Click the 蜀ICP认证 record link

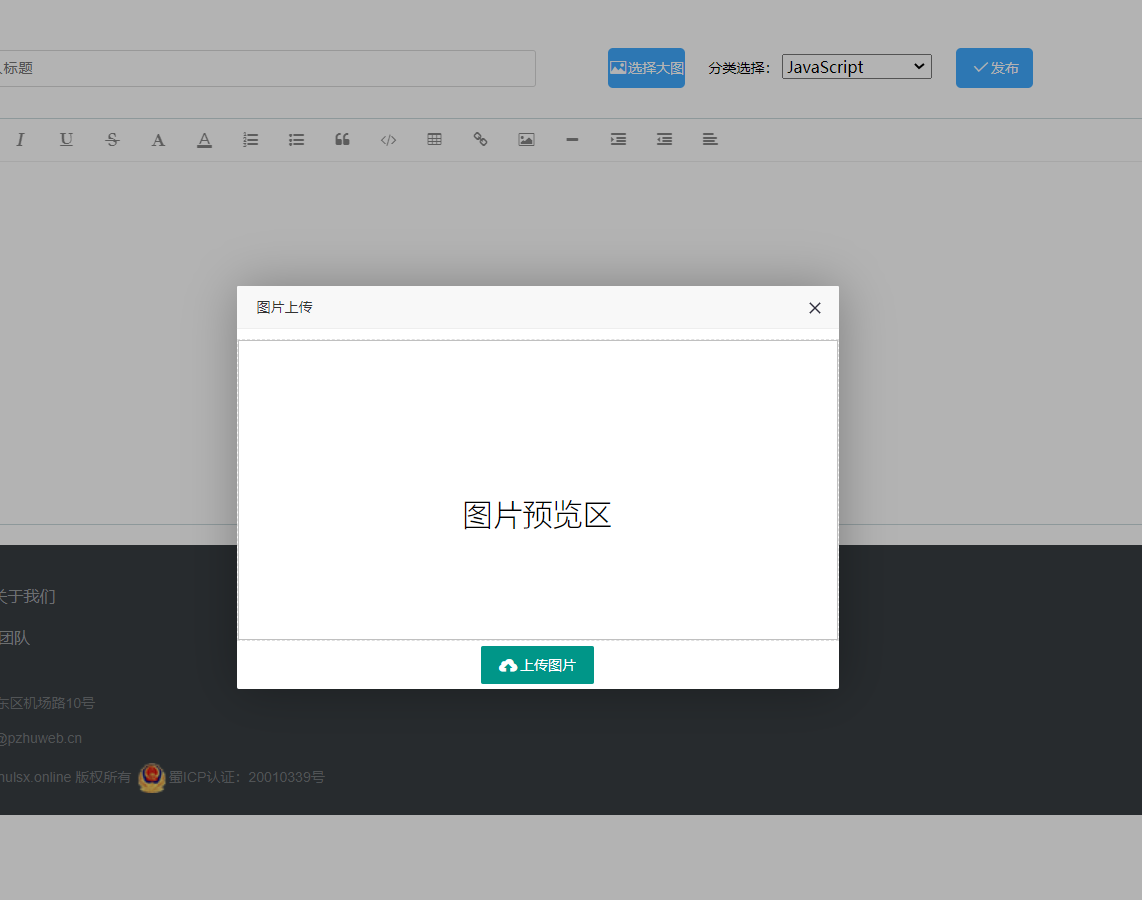(x=247, y=777)
